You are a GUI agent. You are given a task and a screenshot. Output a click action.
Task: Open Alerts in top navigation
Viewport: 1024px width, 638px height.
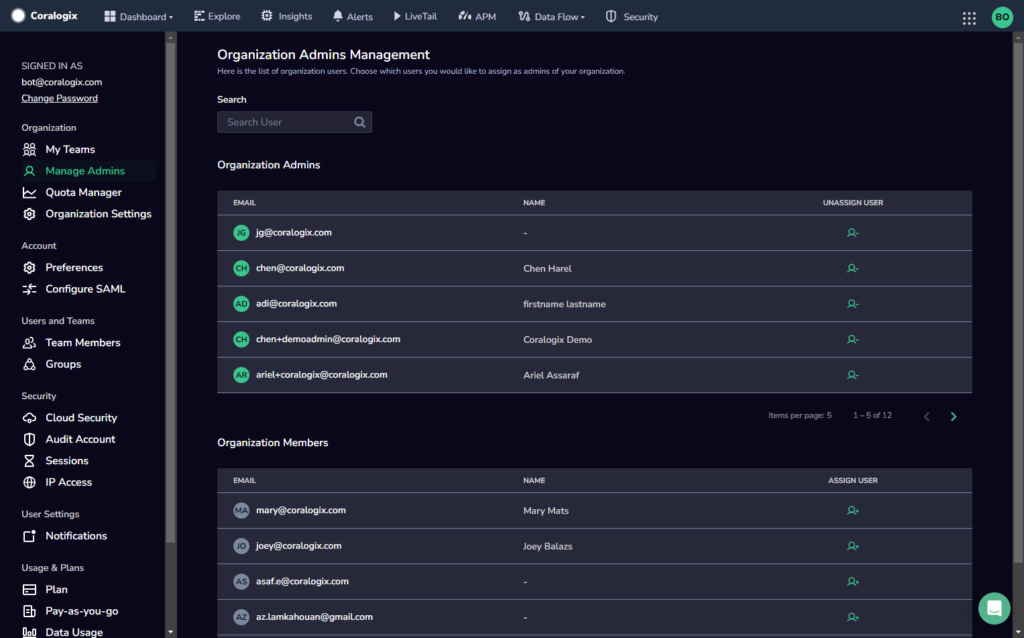pyautogui.click(x=353, y=16)
